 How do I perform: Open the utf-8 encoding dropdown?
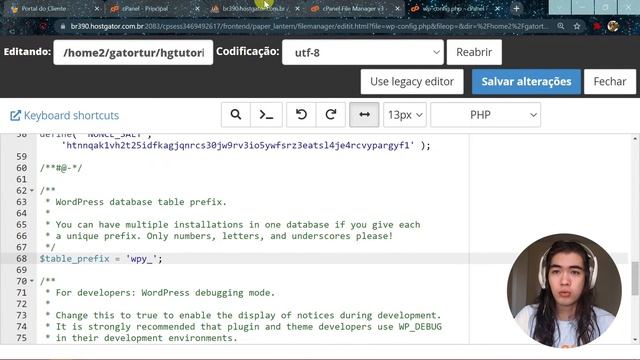362,52
